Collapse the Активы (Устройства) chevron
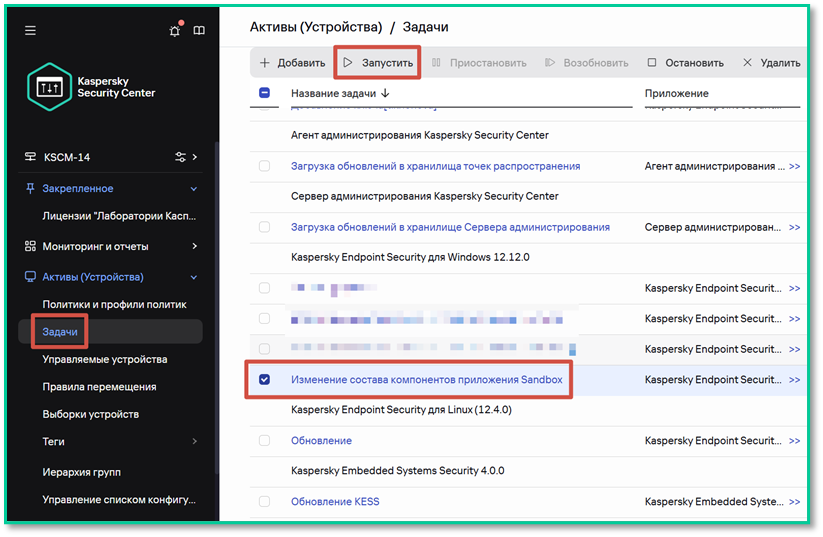Screen dimensions: 823x537 click(x=194, y=277)
